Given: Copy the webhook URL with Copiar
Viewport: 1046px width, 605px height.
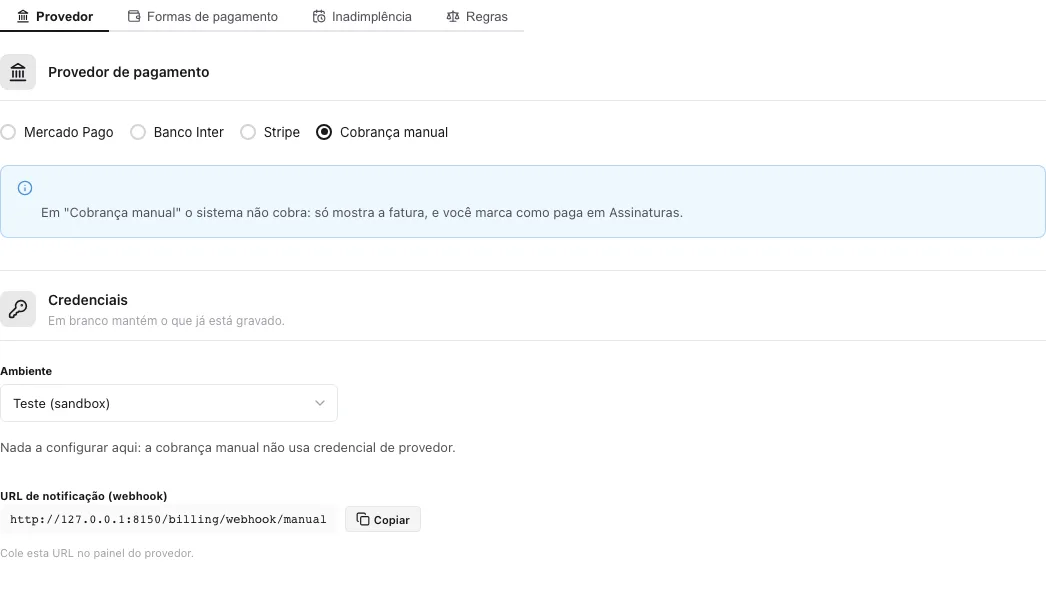Looking at the screenshot, I should coord(383,520).
